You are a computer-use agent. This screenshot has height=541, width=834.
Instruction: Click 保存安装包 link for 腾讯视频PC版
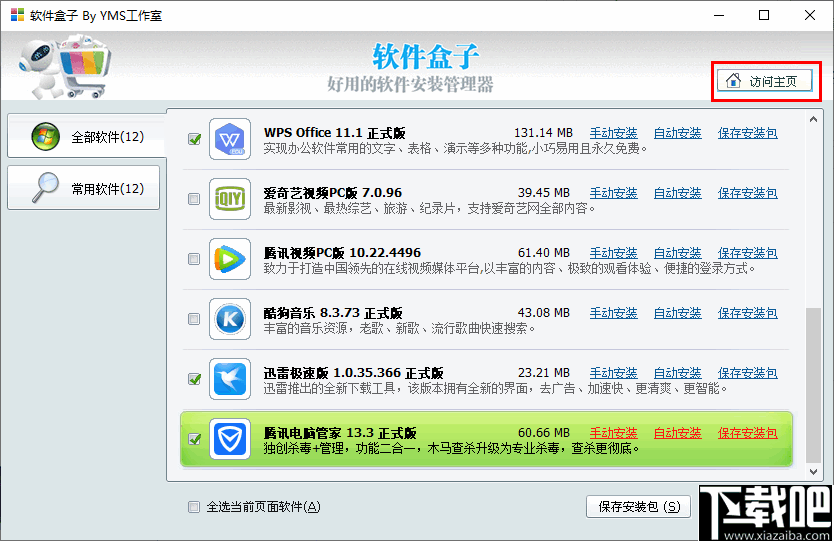click(x=747, y=253)
